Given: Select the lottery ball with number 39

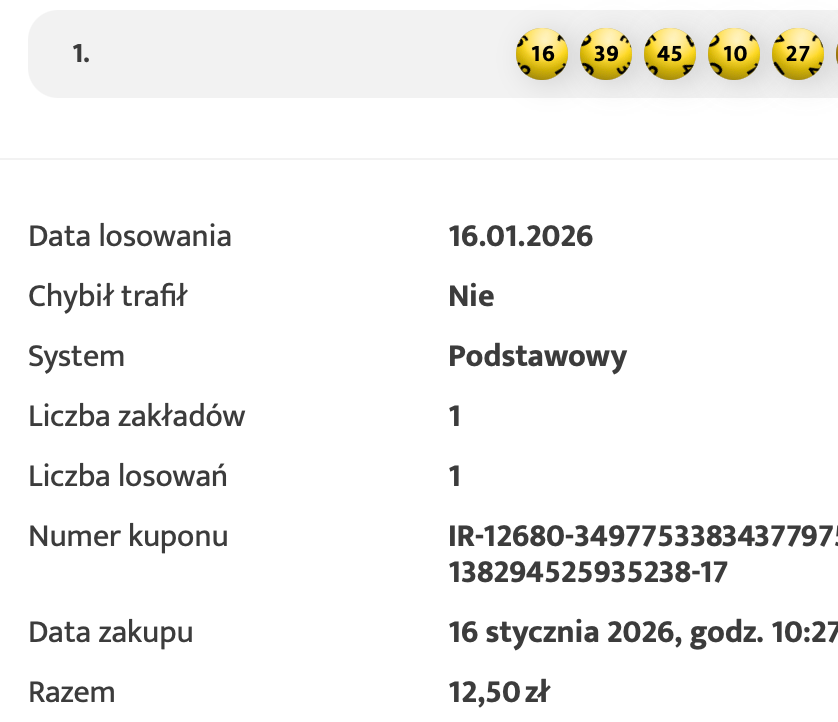Looking at the screenshot, I should coord(606,54).
